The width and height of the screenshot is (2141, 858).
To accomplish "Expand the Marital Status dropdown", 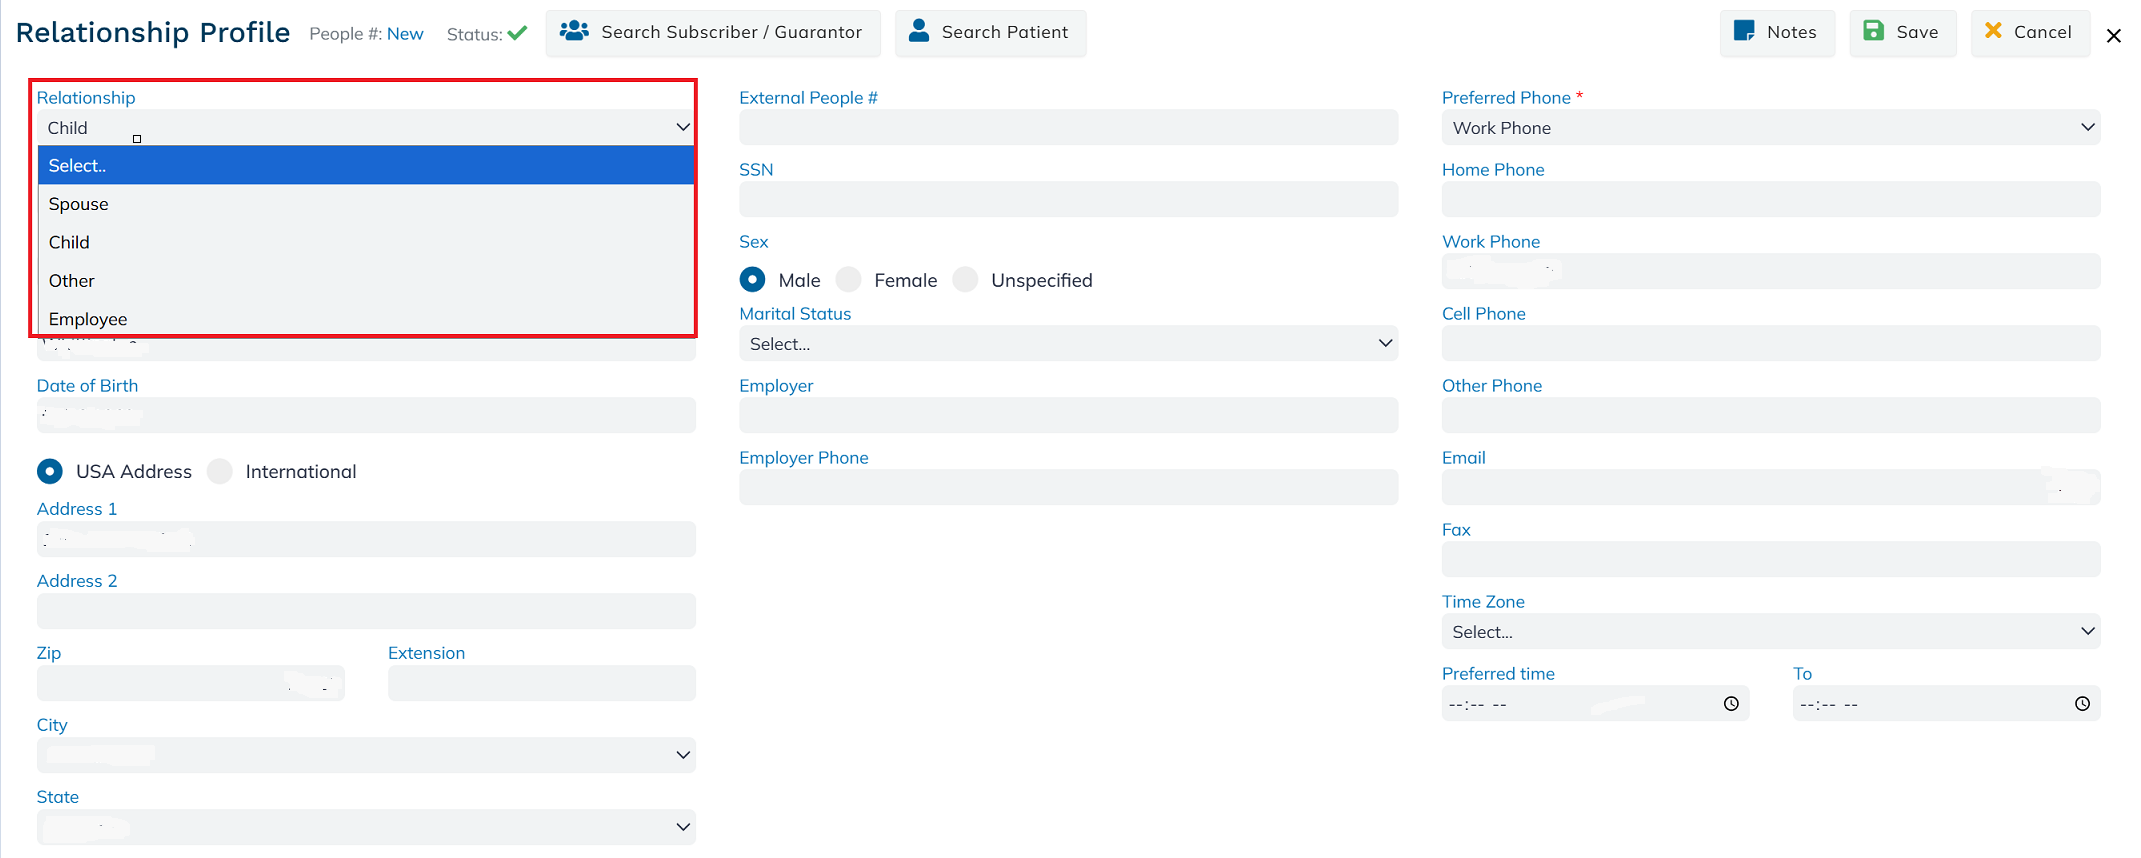I will (x=1068, y=344).
